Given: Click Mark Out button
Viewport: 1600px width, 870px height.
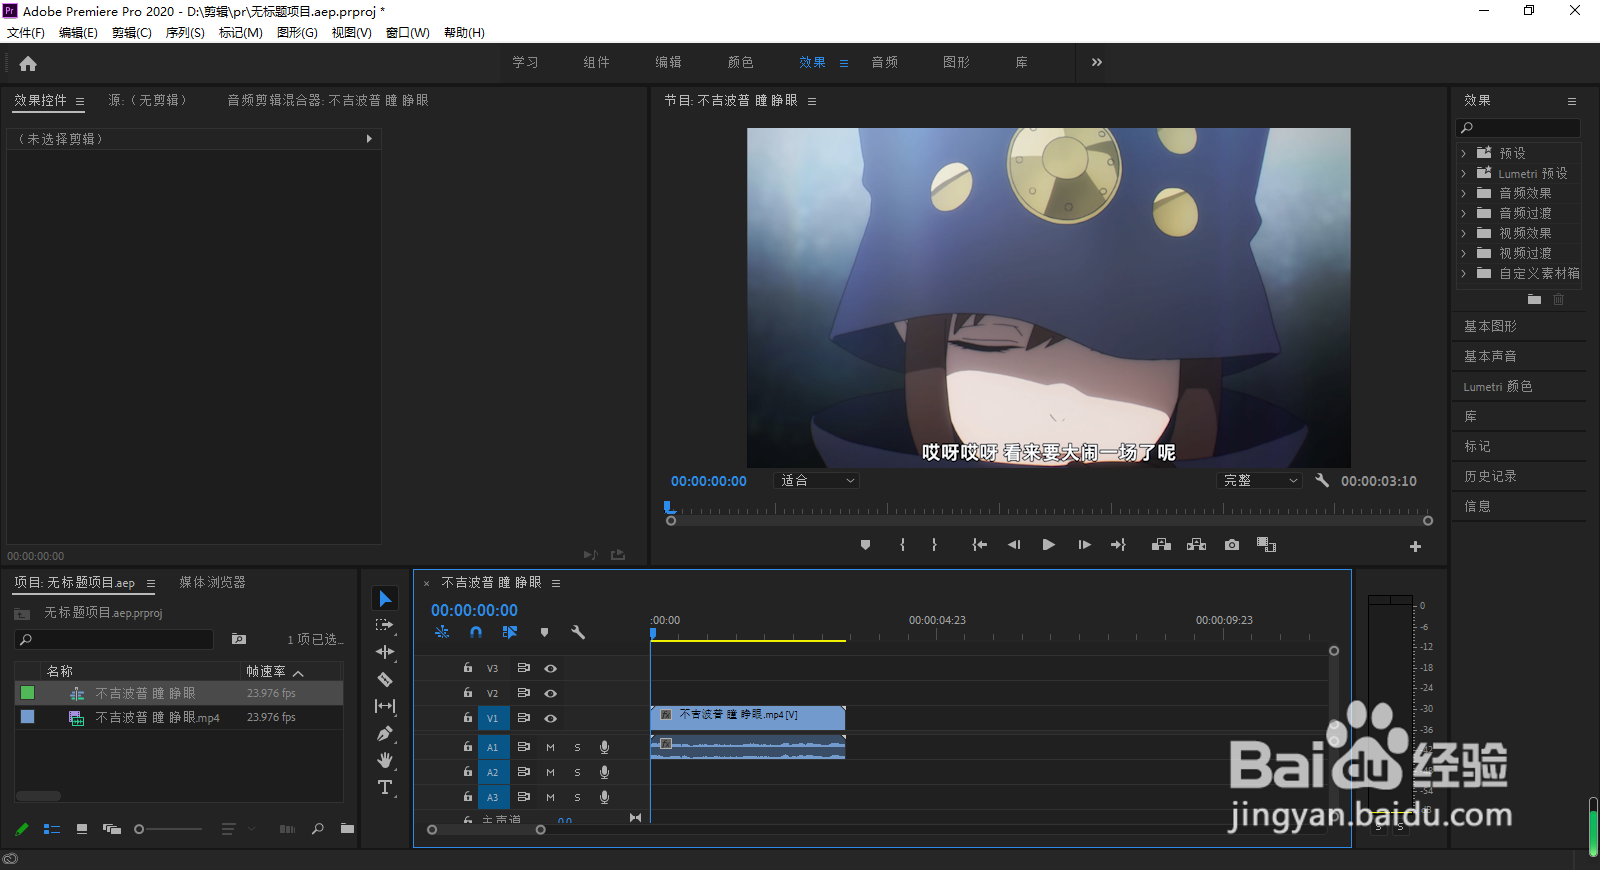Looking at the screenshot, I should pyautogui.click(x=934, y=545).
